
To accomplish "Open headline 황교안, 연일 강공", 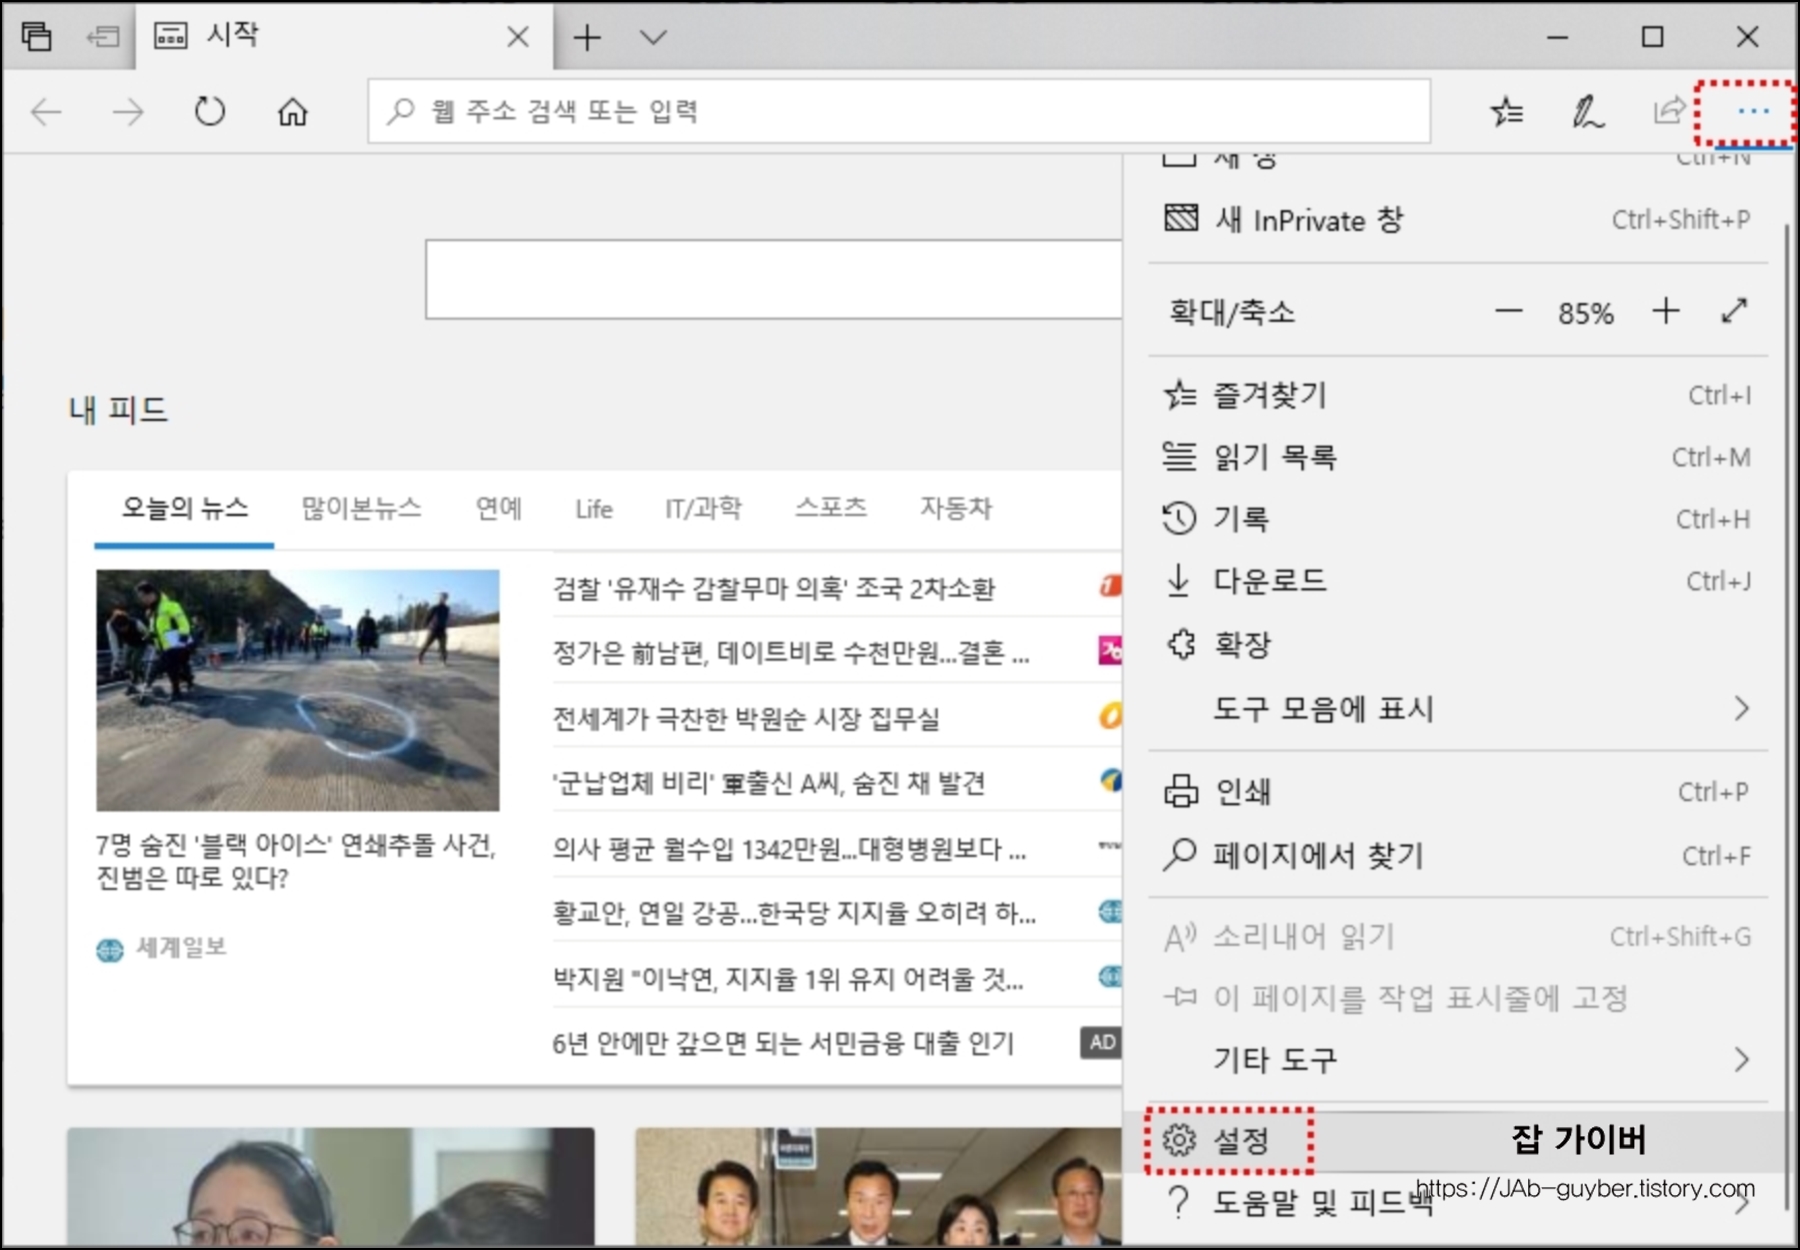I will (794, 913).
